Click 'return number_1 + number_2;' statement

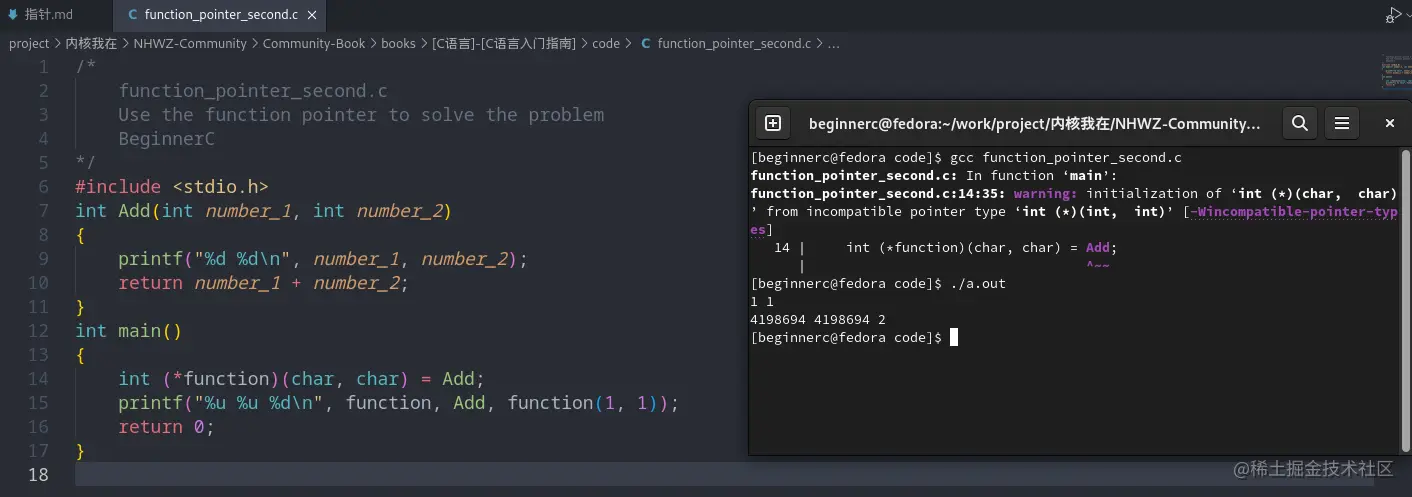(264, 283)
